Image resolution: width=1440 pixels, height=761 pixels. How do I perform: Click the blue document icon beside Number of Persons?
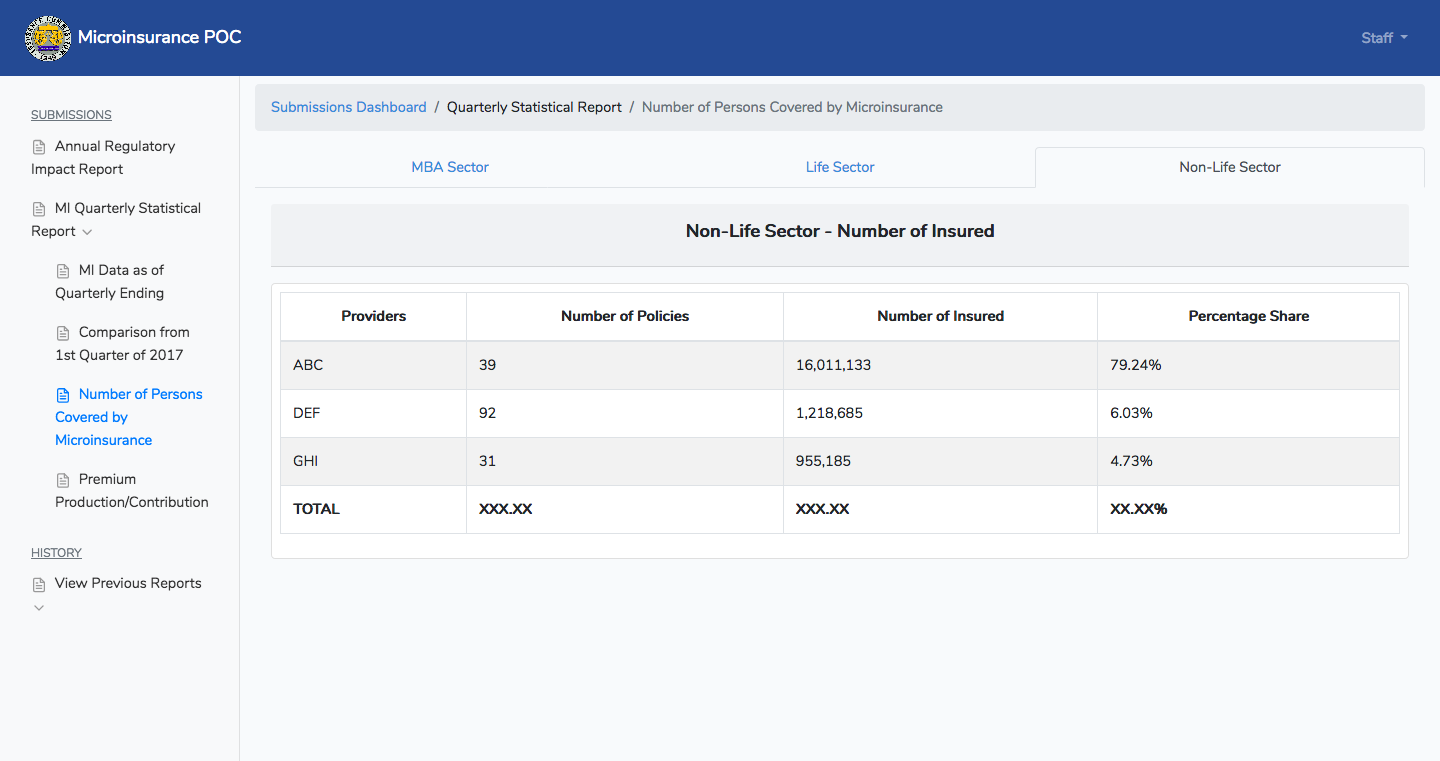click(x=63, y=395)
